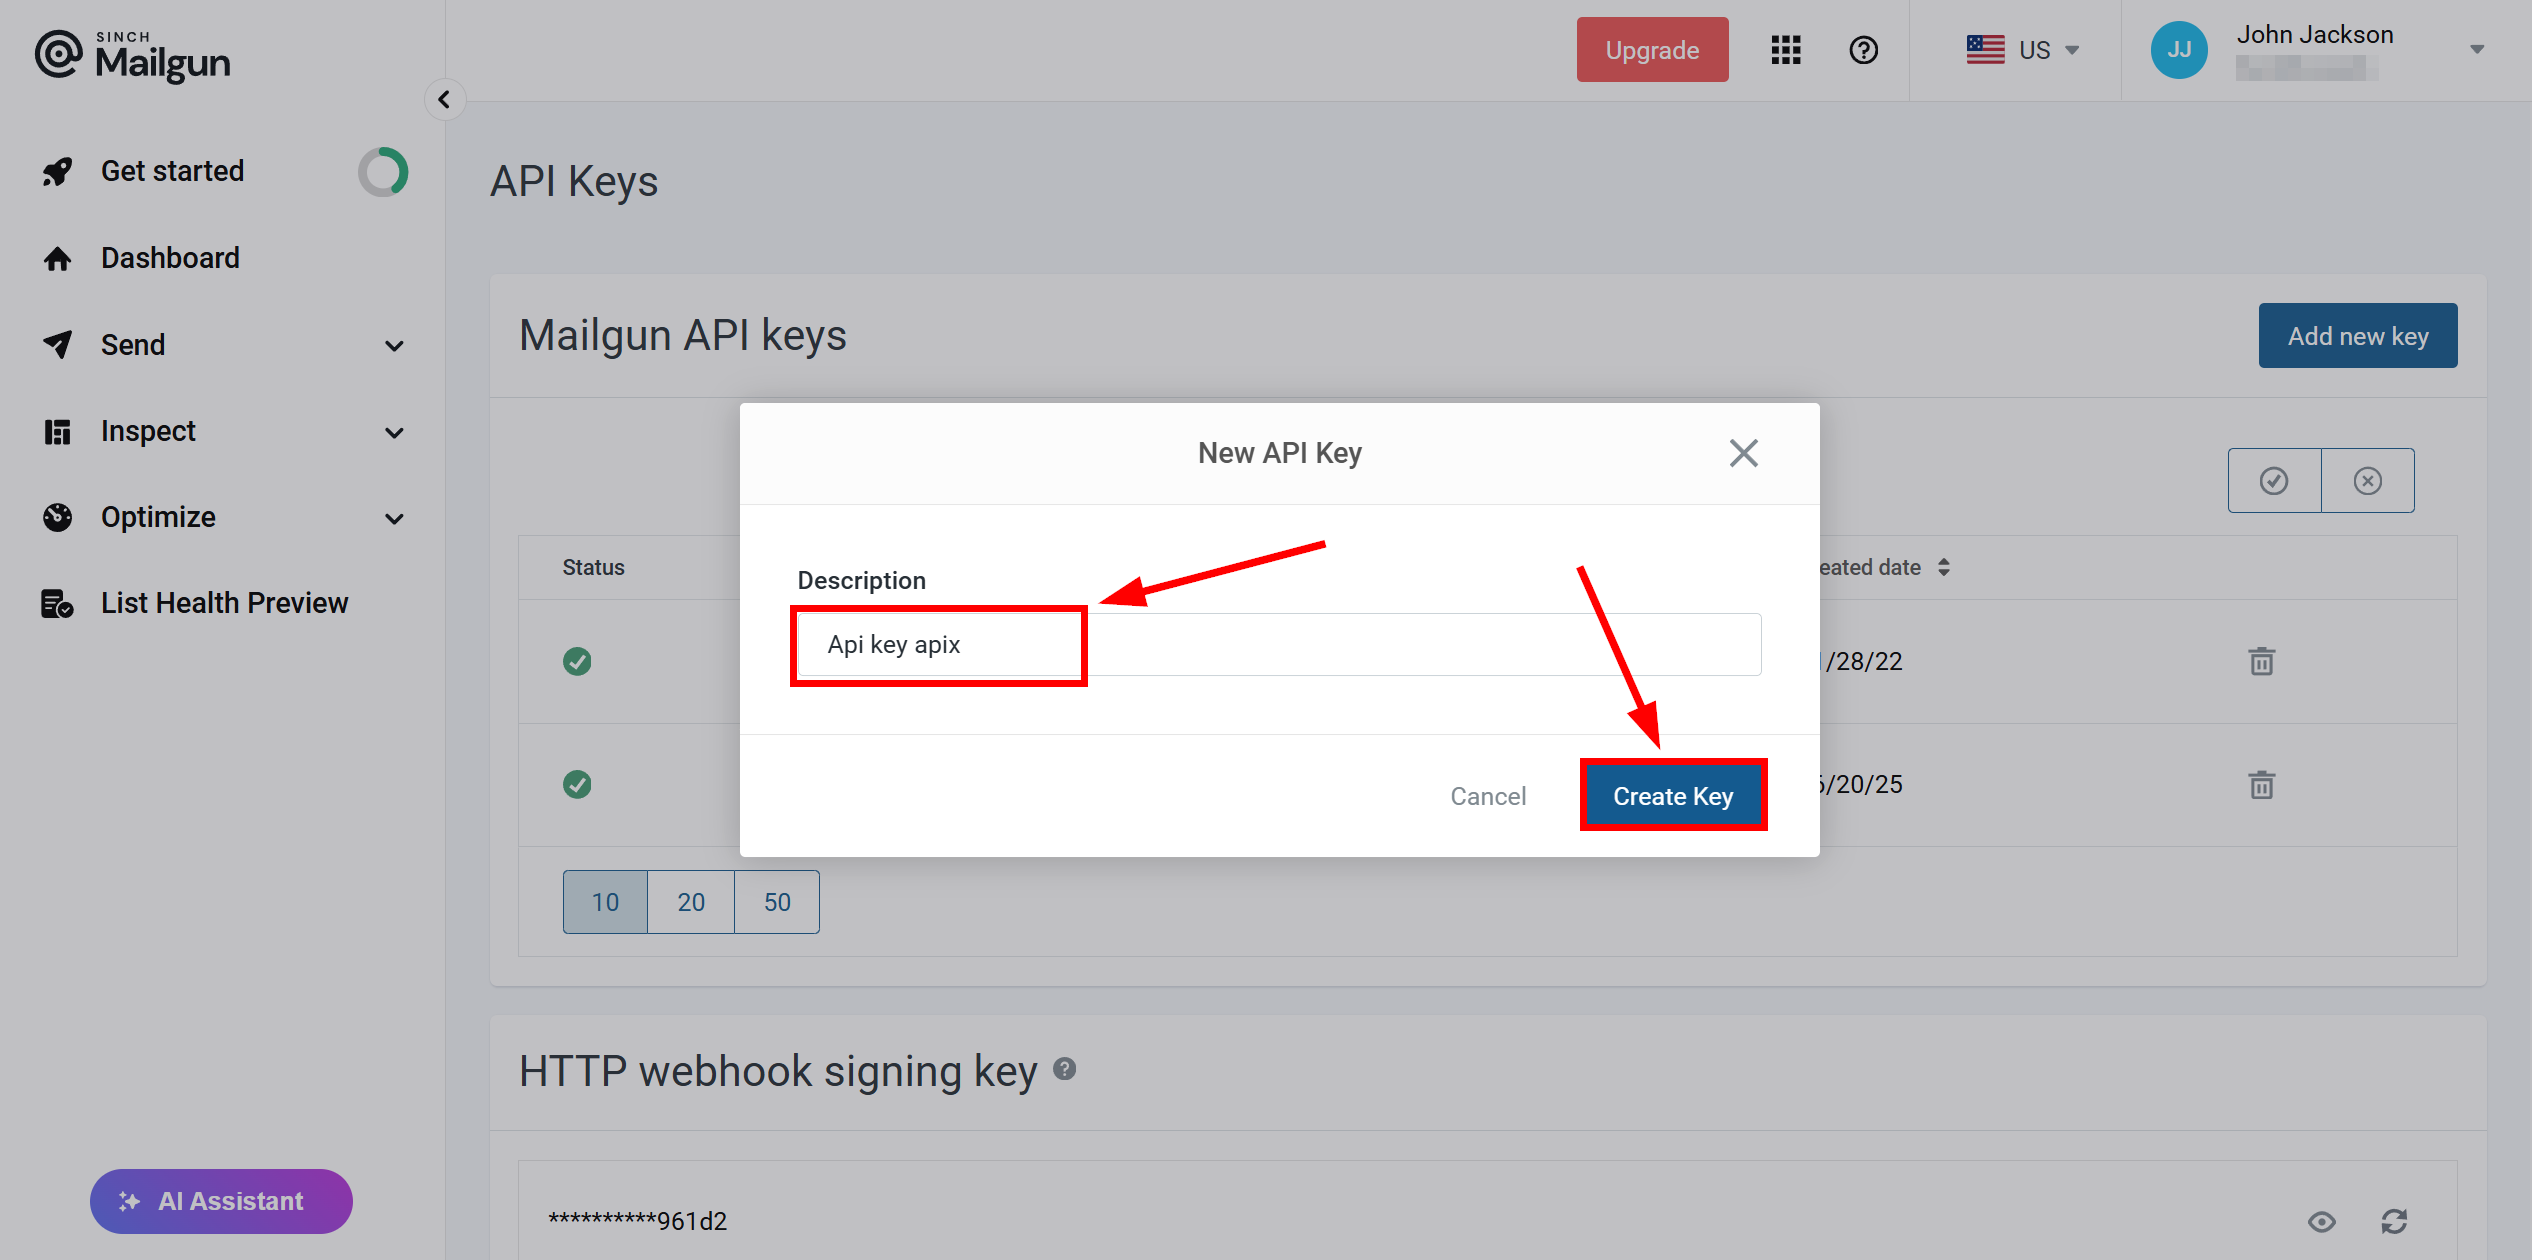Click Add new key button

tap(2358, 336)
